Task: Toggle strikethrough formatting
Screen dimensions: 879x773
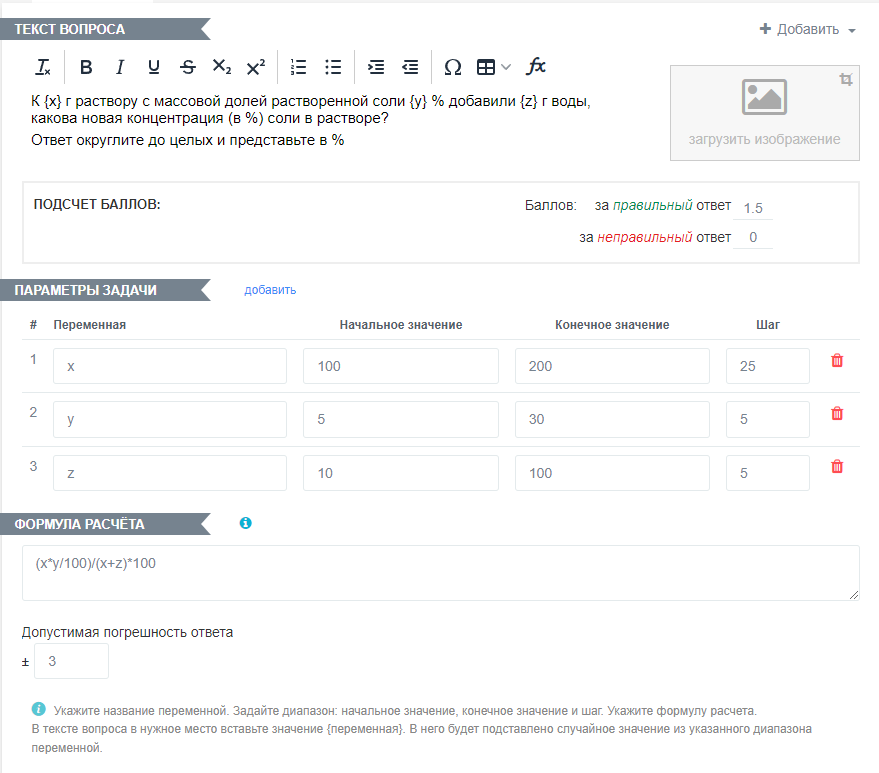Action: point(188,67)
